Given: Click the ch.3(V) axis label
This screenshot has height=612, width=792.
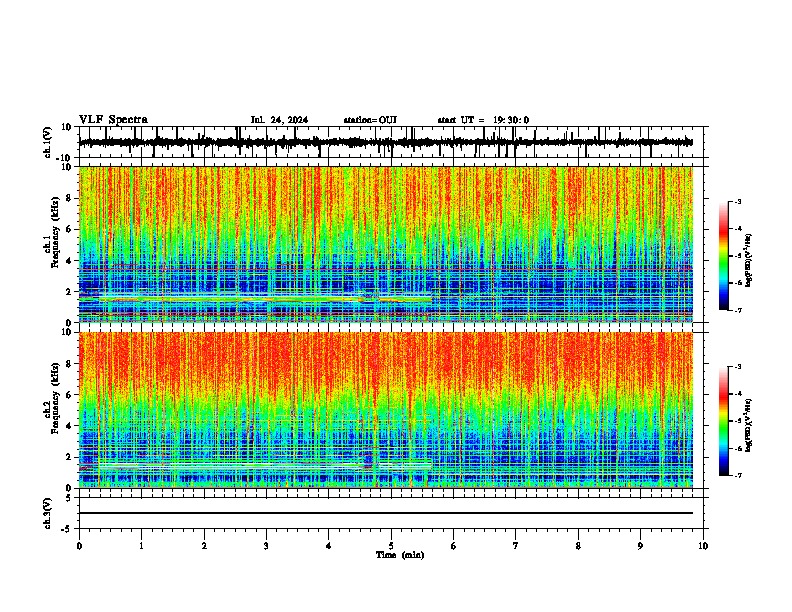Looking at the screenshot, I should (48, 513).
